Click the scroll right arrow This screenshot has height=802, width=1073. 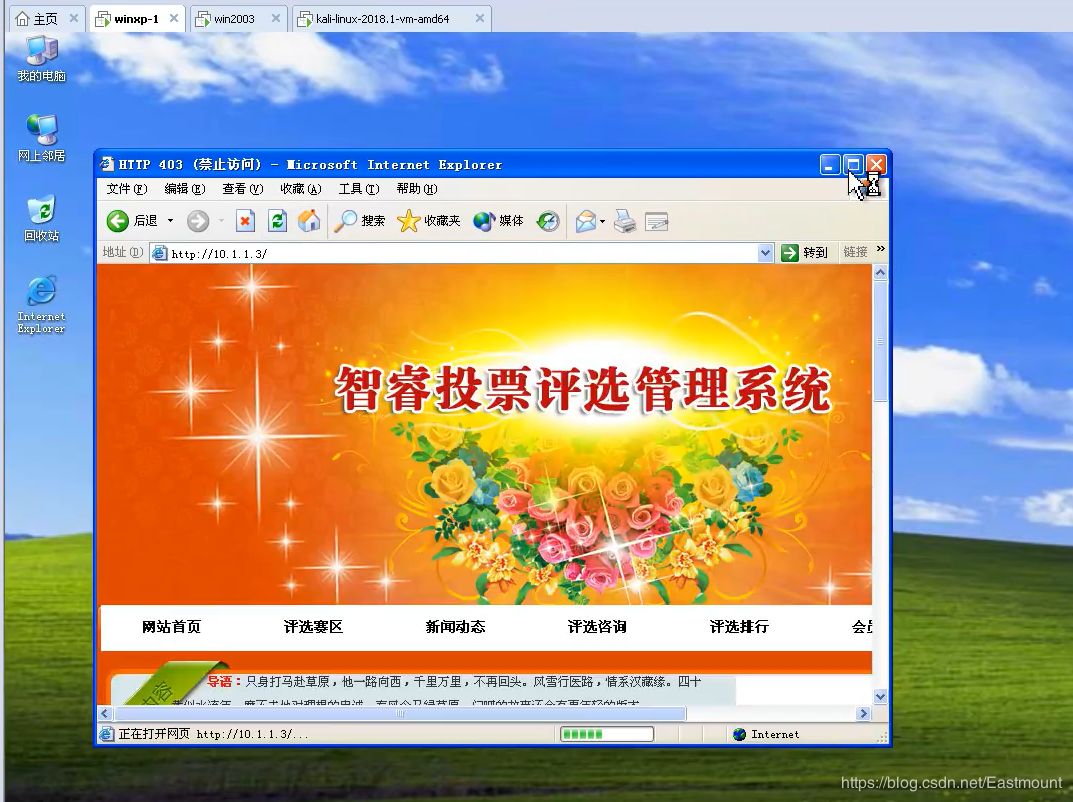point(864,713)
